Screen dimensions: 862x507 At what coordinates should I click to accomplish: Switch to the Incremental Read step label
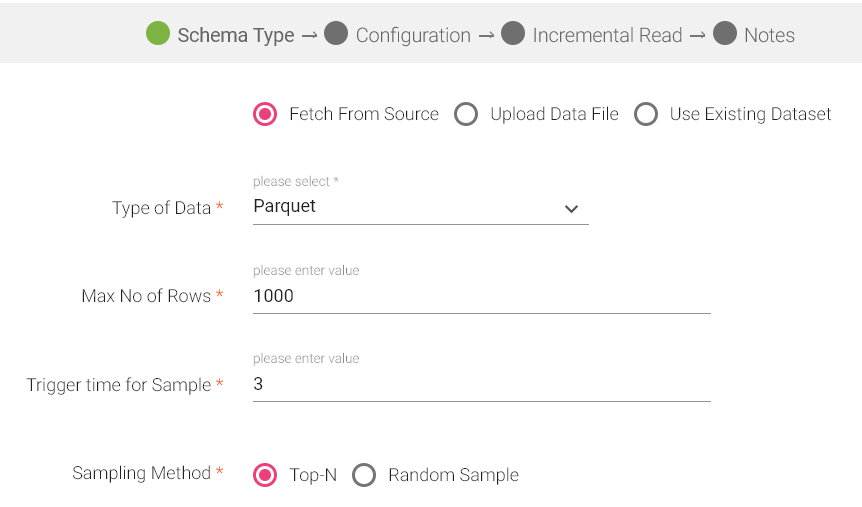point(607,35)
